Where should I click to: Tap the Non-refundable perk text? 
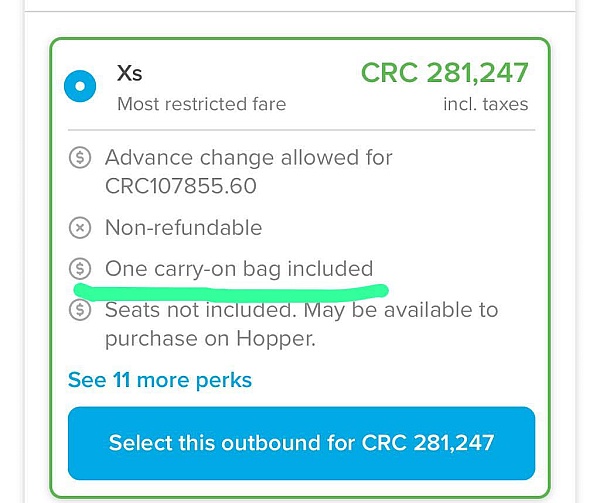pos(183,228)
